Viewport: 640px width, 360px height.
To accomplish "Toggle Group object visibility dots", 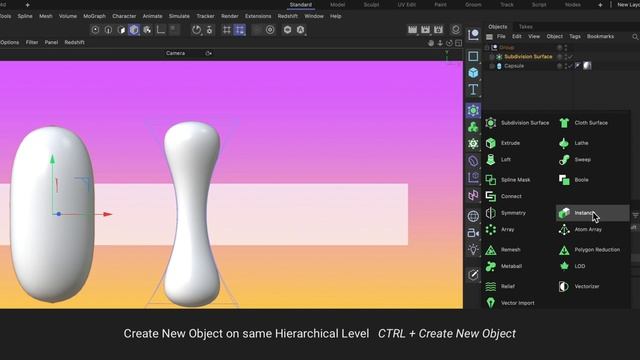I will click(565, 47).
